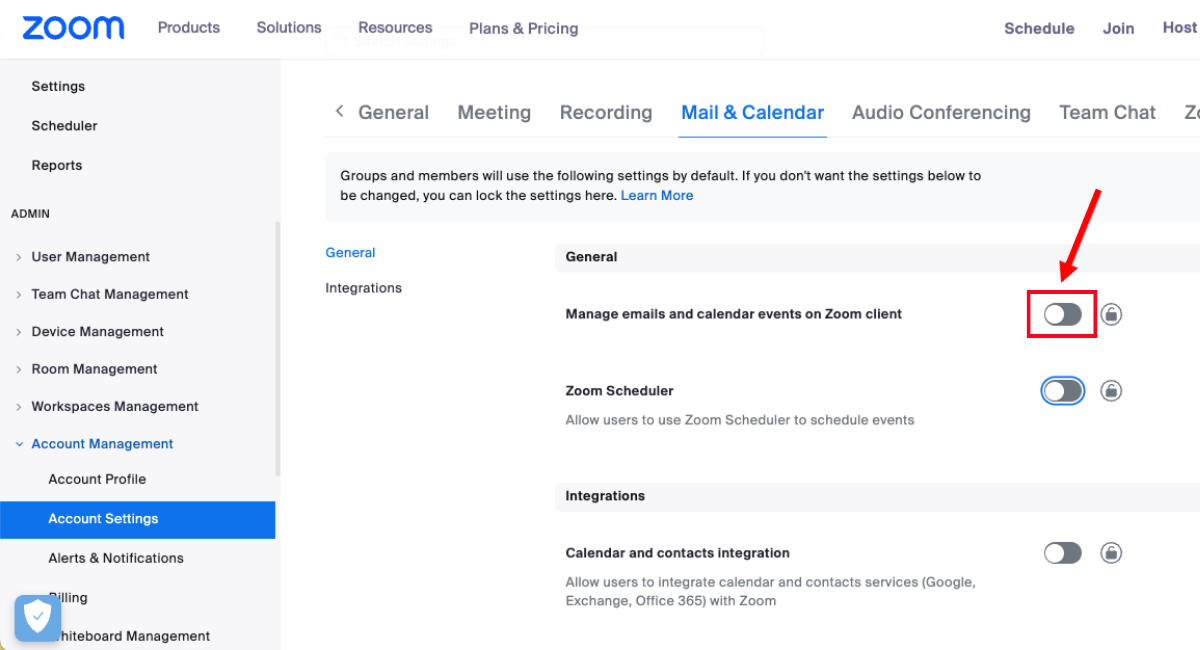Click the blue shield badge icon
The height and width of the screenshot is (650, 1200).
coord(38,618)
